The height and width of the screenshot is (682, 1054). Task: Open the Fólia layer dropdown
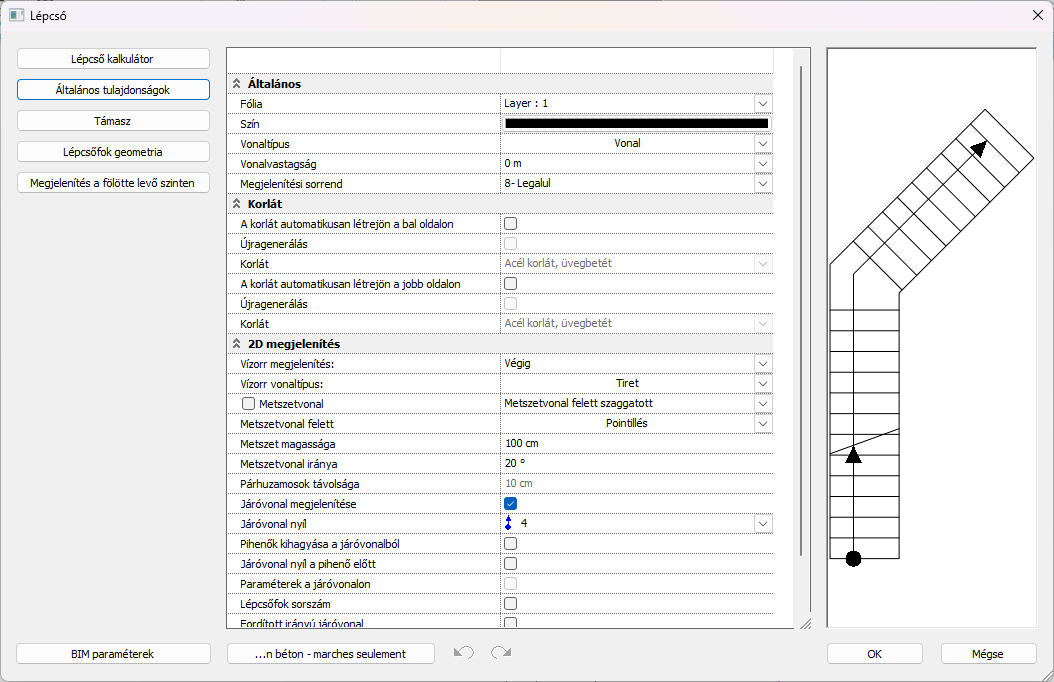[x=763, y=103]
